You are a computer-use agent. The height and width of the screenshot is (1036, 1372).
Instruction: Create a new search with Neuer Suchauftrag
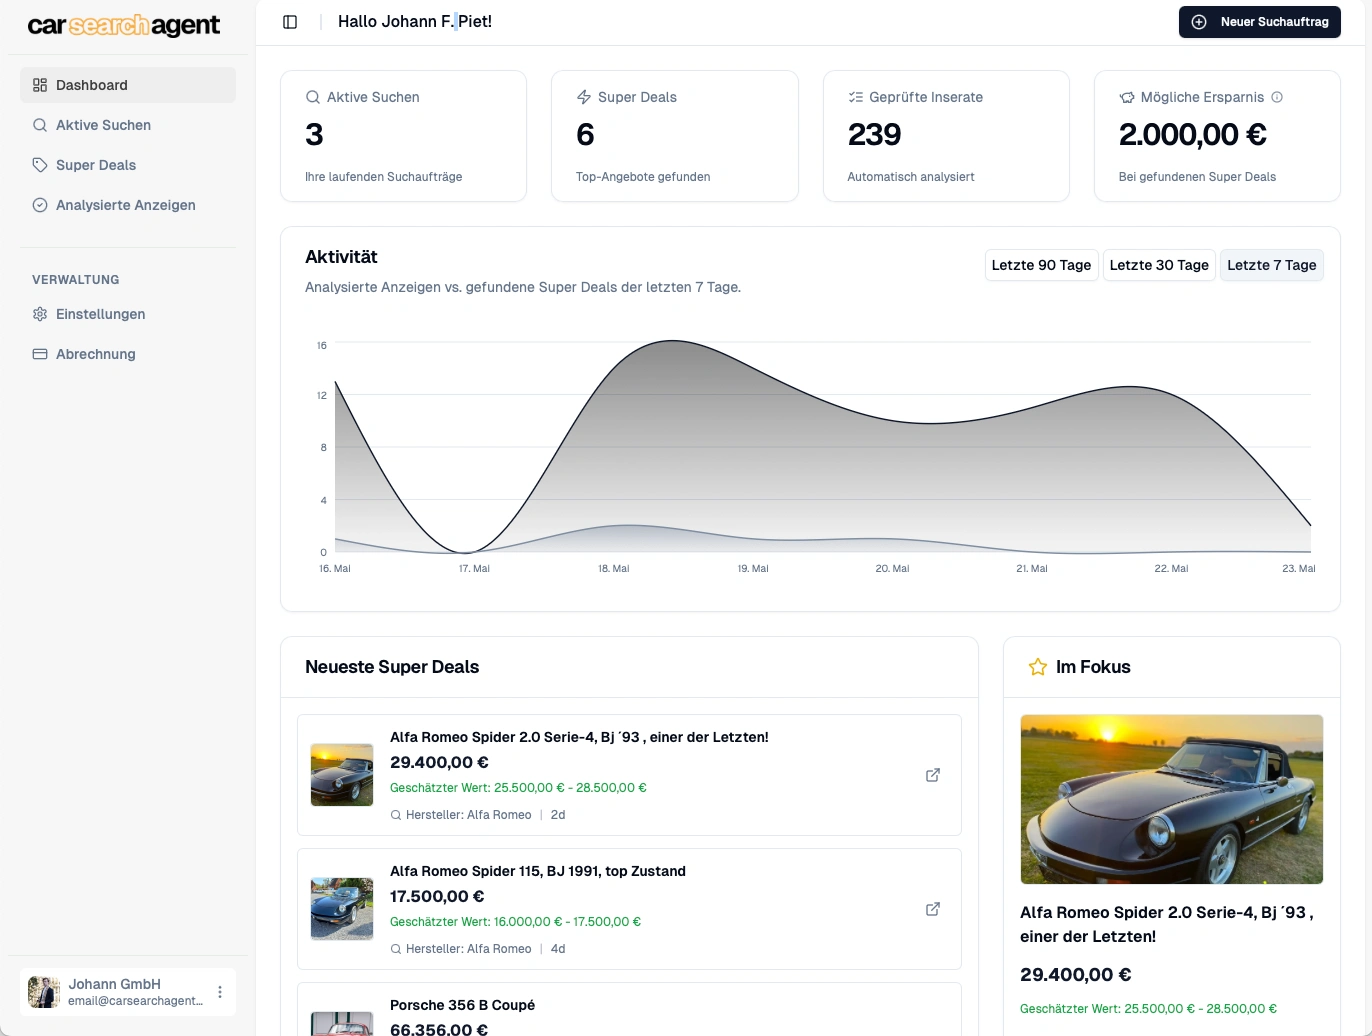pyautogui.click(x=1260, y=22)
